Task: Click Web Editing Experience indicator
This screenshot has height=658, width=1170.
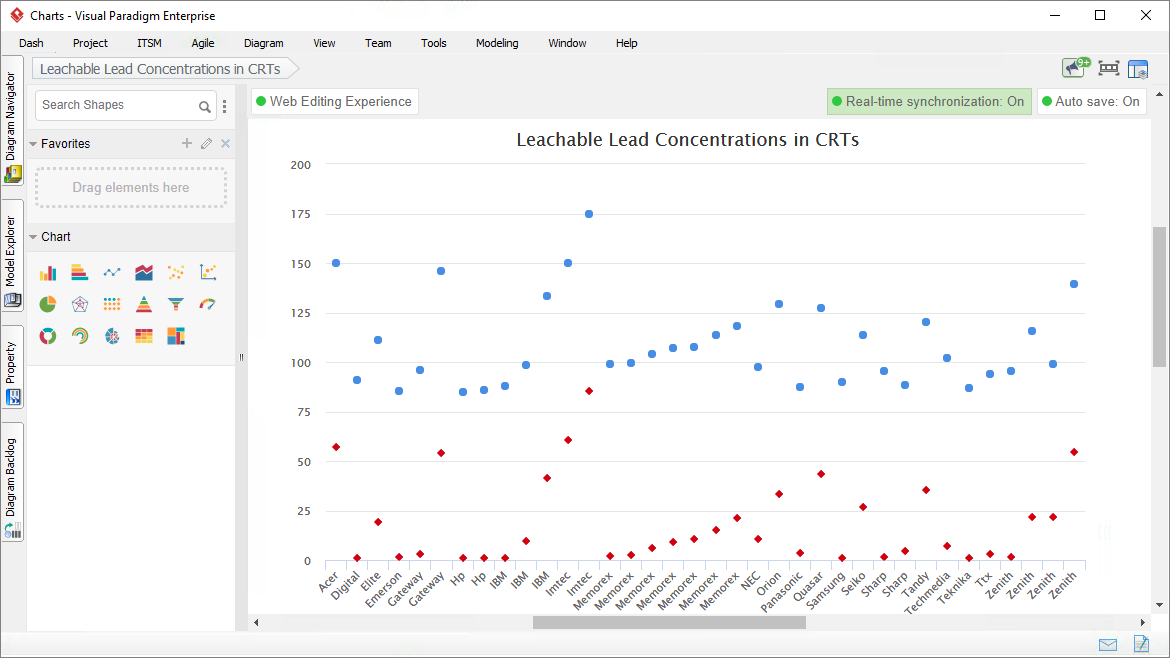Action: coord(334,101)
